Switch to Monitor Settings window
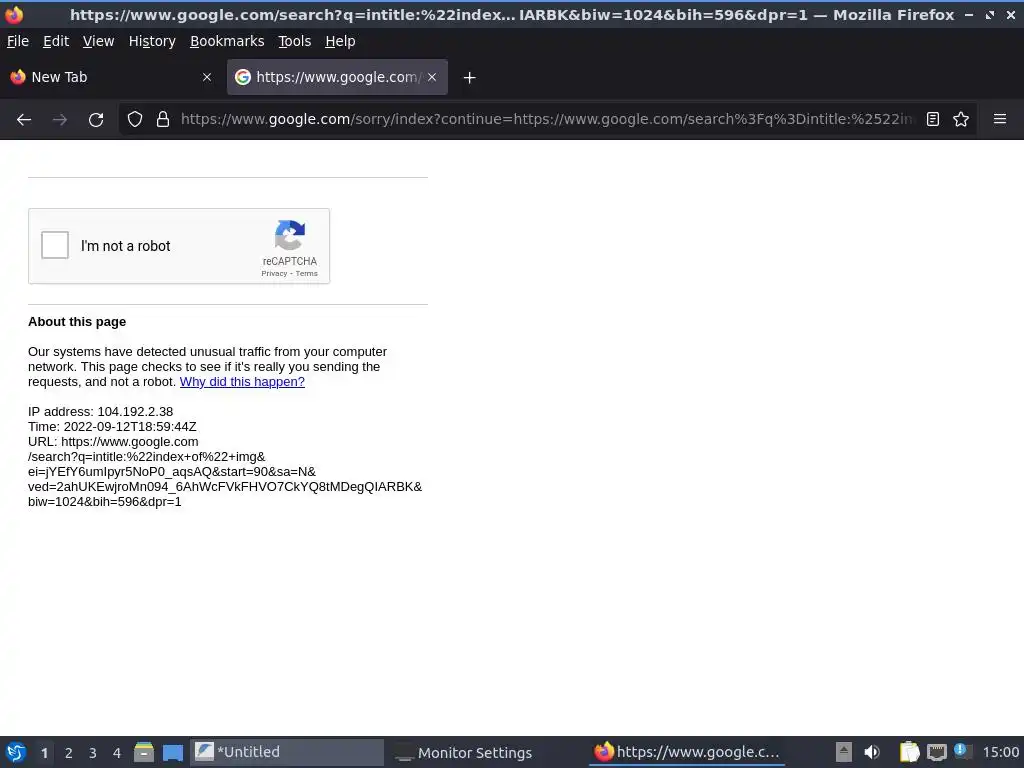Image resolution: width=1024 pixels, height=768 pixels. [x=485, y=752]
